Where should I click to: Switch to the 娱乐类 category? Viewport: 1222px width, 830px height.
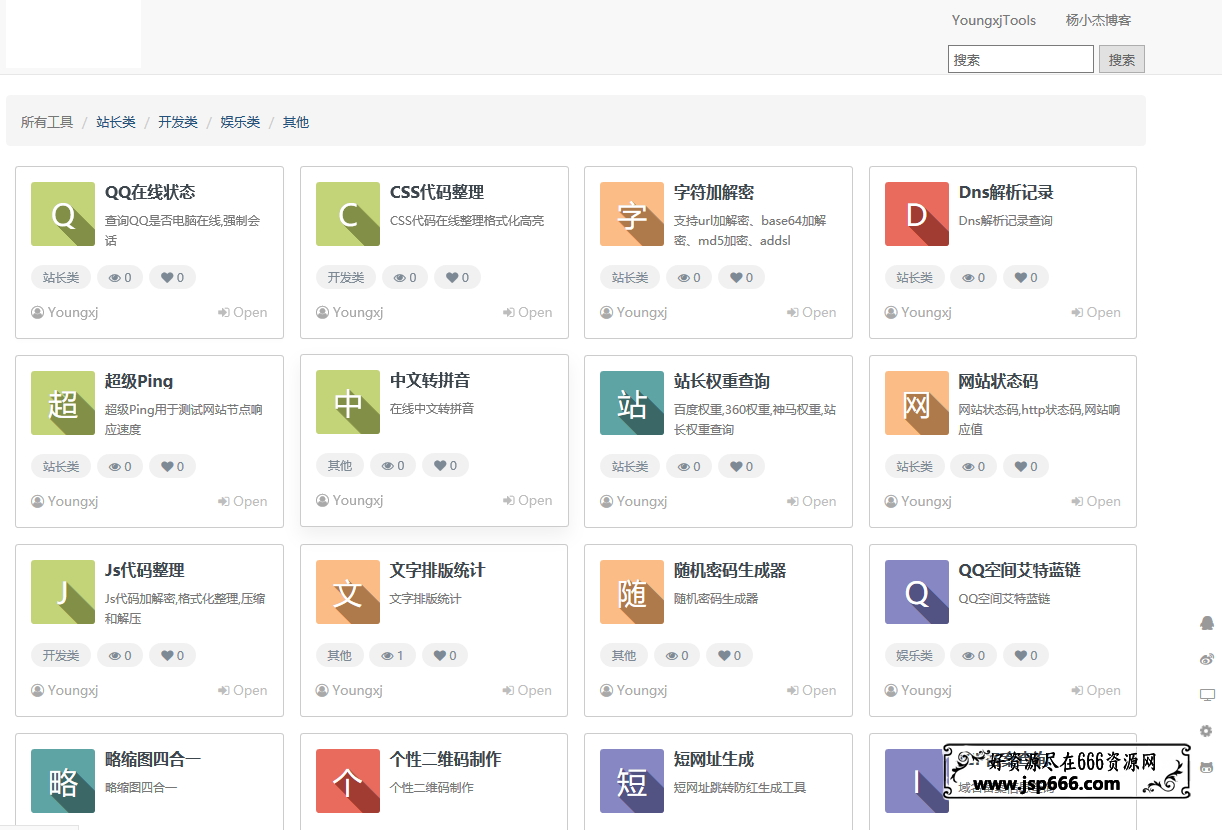[x=239, y=121]
